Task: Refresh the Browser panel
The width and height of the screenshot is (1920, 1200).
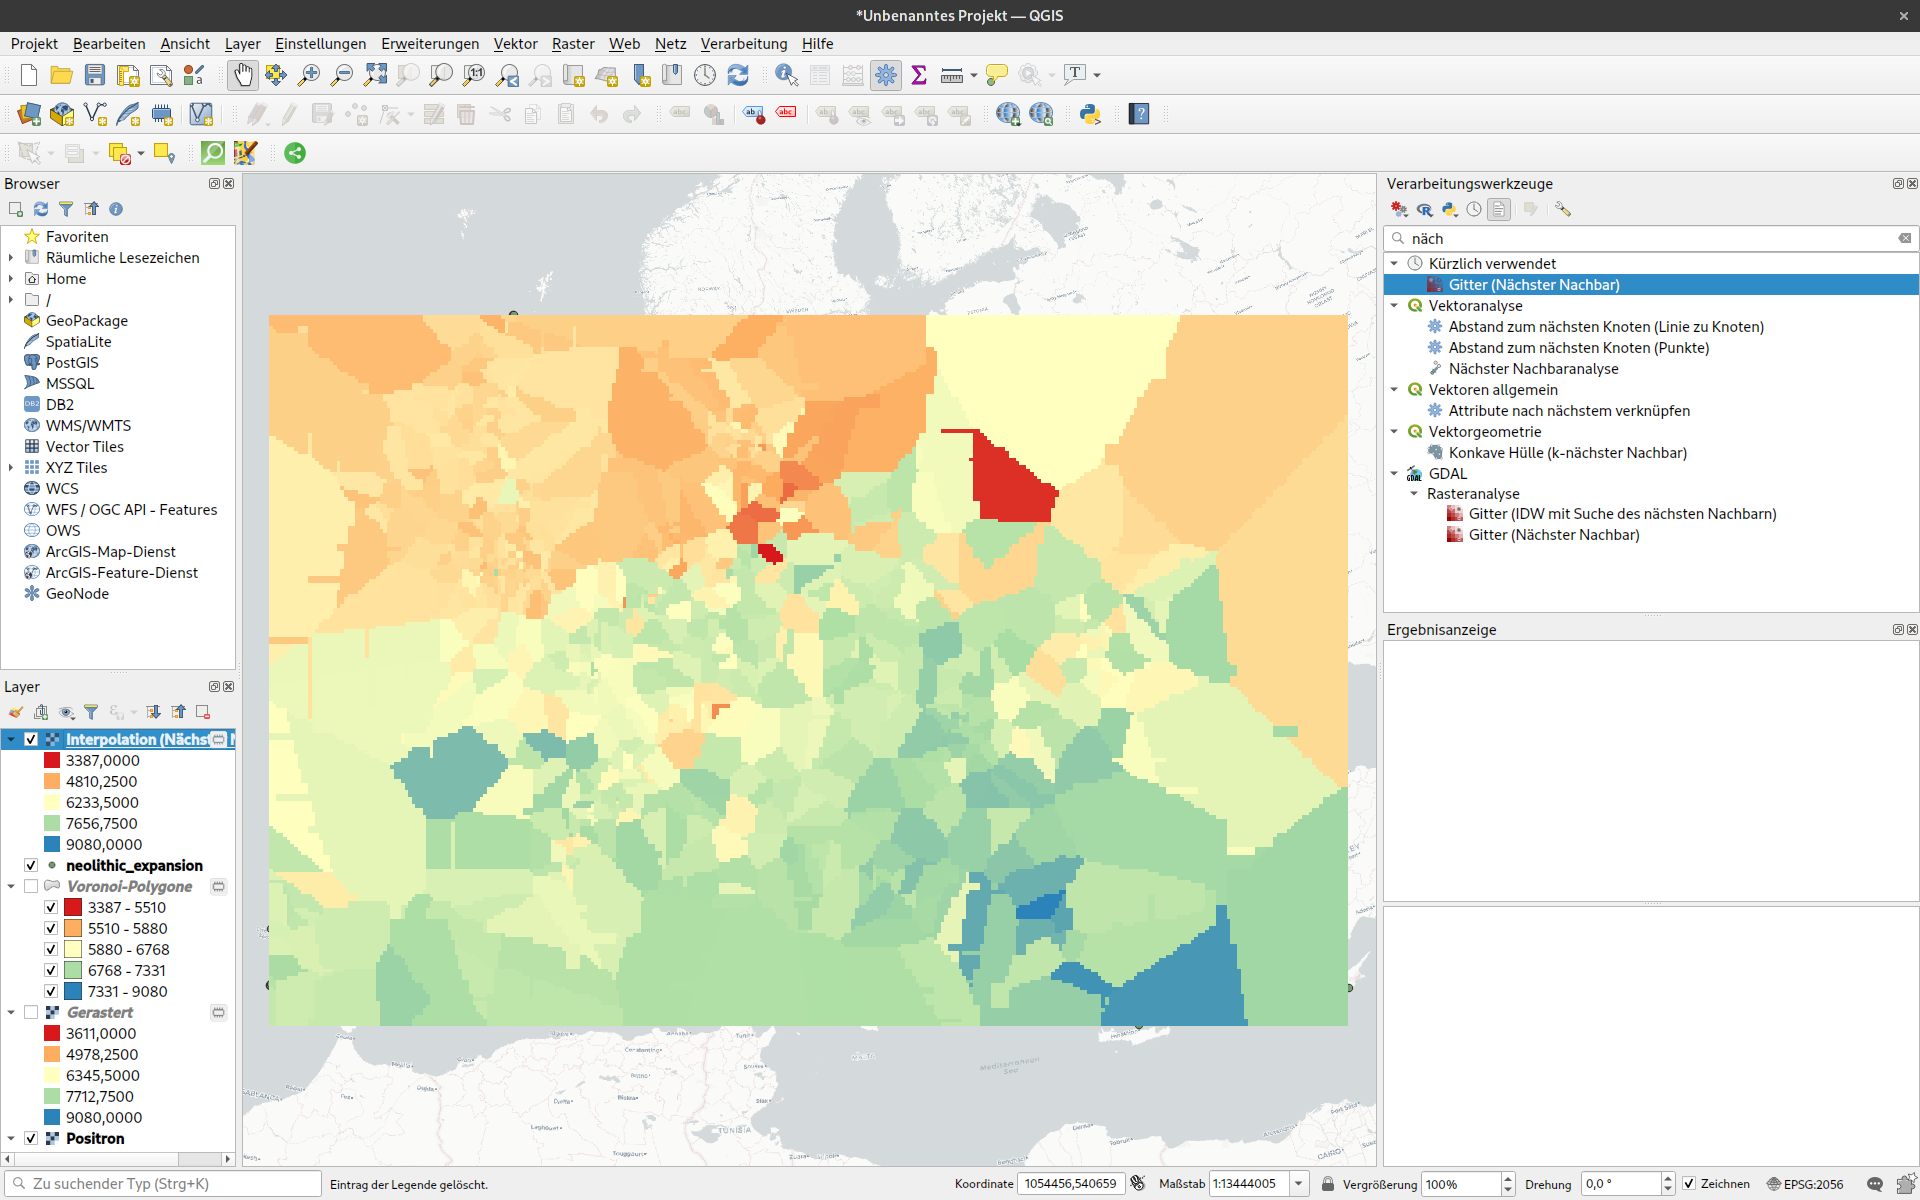Action: [41, 209]
